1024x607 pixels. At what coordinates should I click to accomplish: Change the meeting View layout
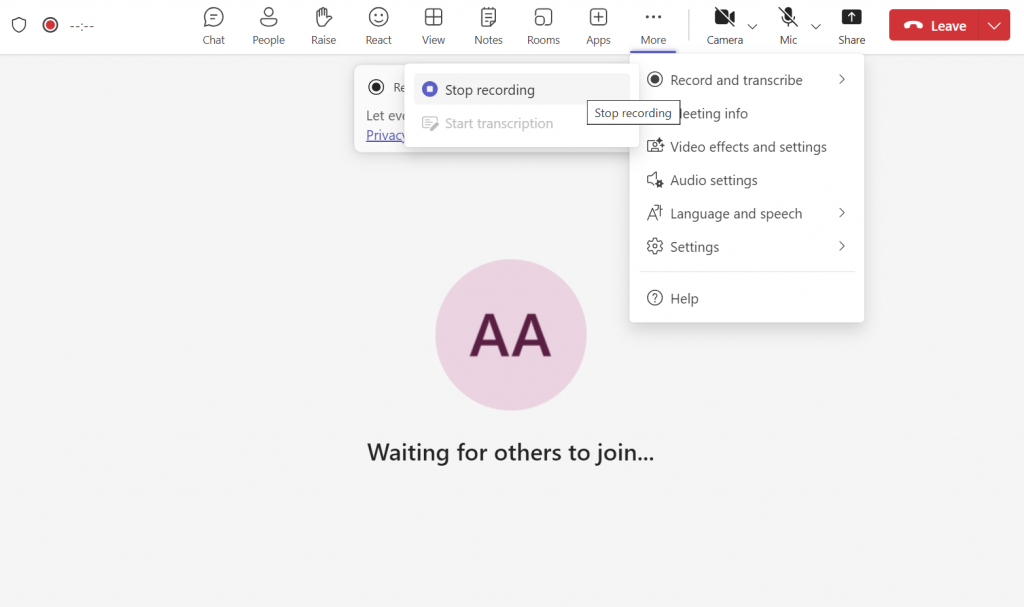click(x=433, y=25)
